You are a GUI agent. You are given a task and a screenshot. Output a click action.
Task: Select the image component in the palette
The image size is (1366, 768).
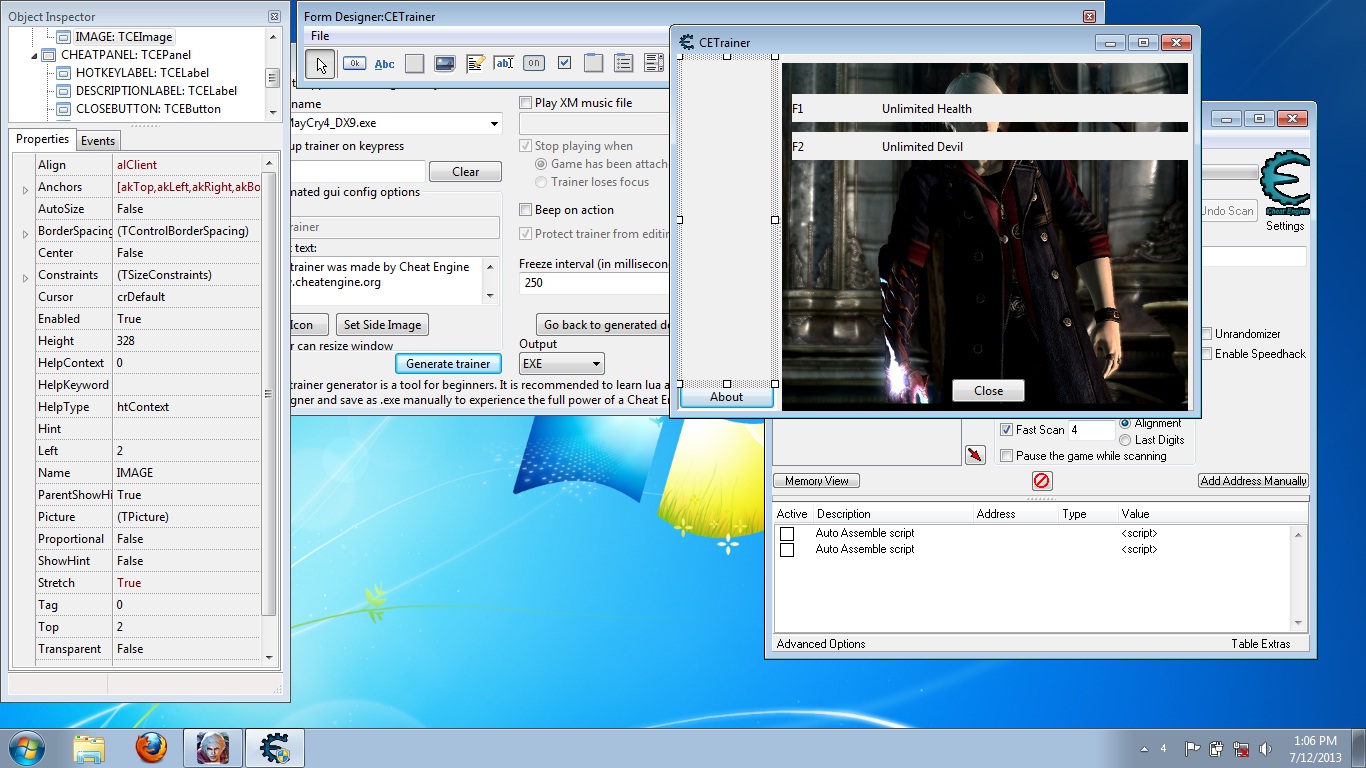coord(444,64)
